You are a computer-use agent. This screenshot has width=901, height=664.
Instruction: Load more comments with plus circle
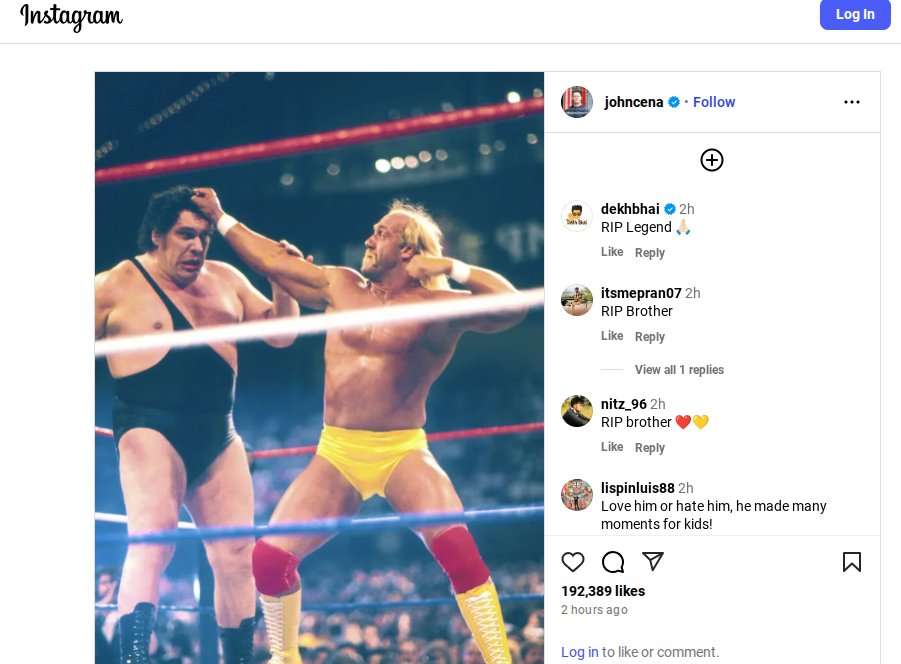712,160
